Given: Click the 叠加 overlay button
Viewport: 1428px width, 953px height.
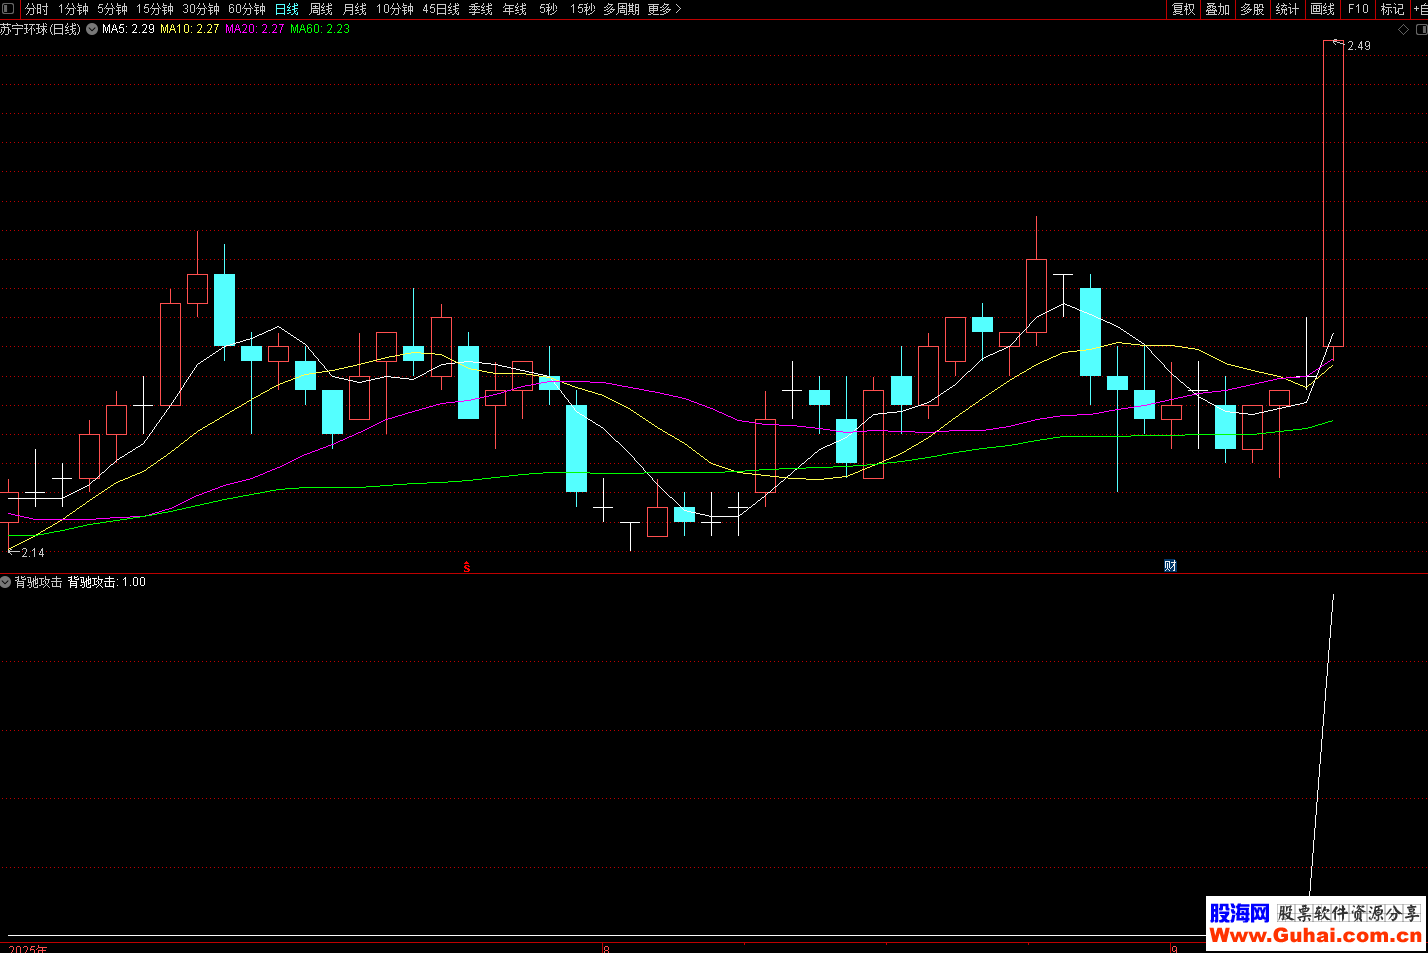Looking at the screenshot, I should [x=1218, y=9].
